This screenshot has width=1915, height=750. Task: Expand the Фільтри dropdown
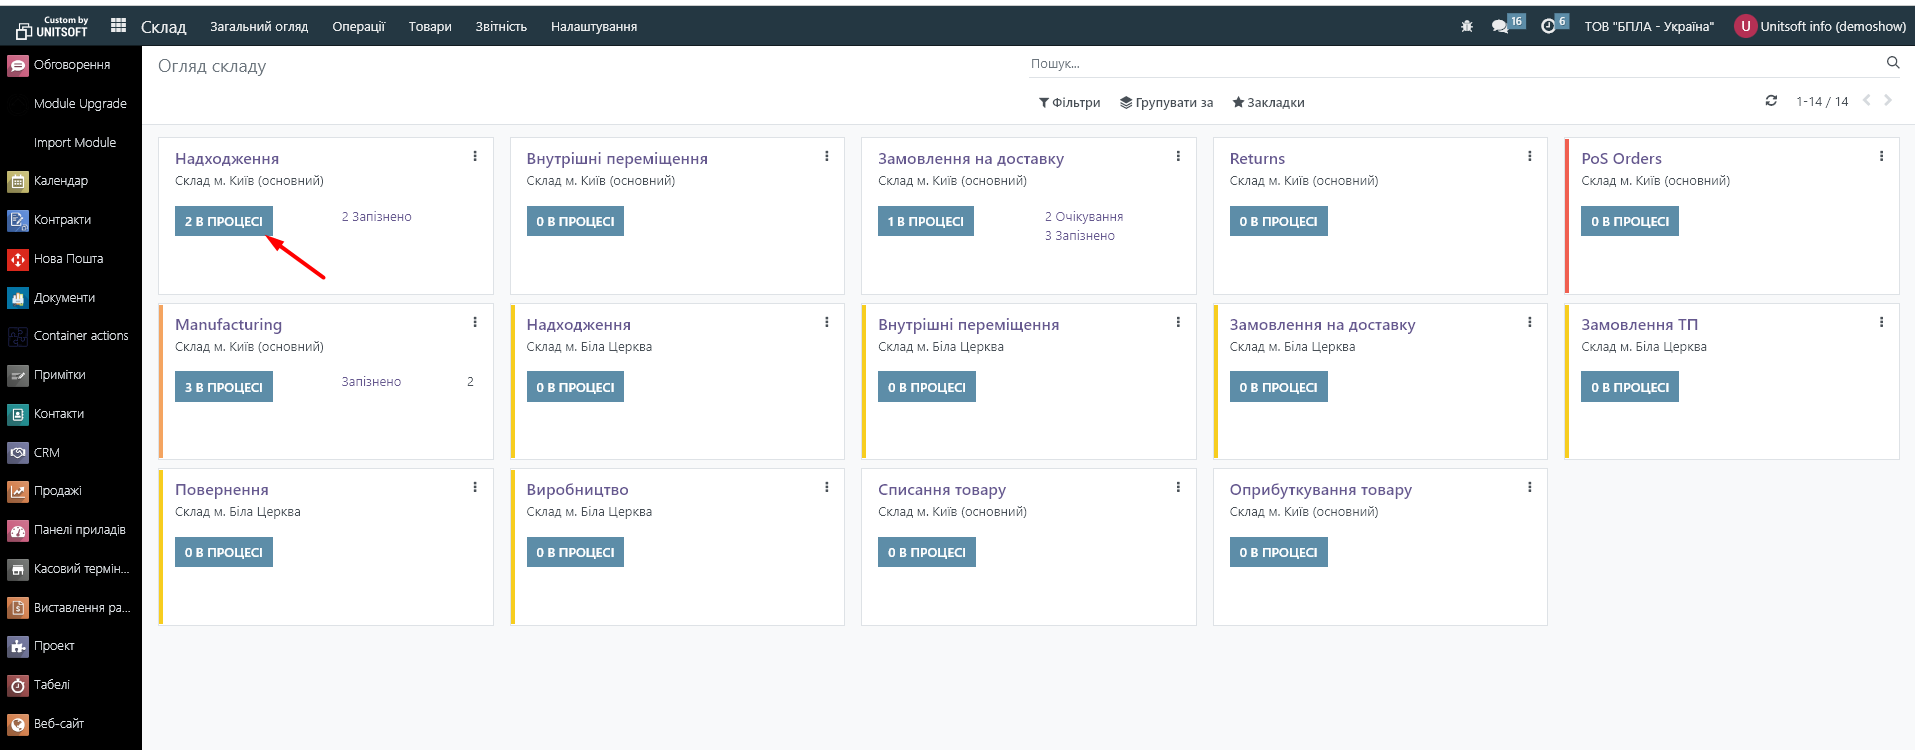click(x=1069, y=103)
